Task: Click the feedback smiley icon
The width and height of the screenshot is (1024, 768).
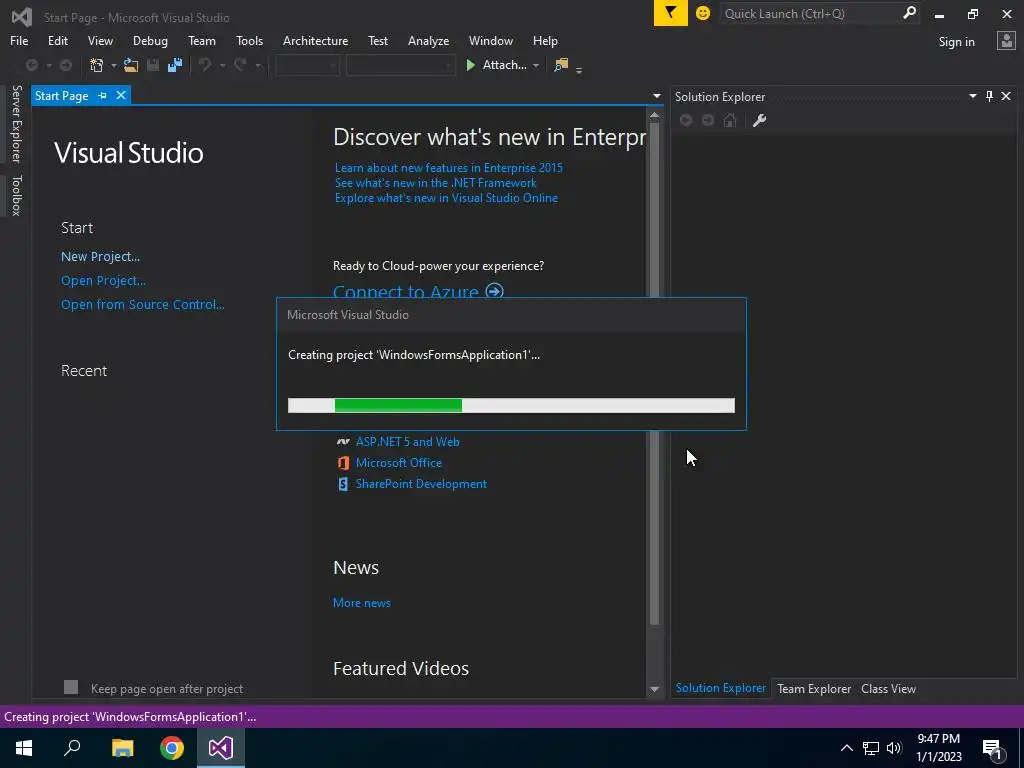Action: pyautogui.click(x=703, y=13)
